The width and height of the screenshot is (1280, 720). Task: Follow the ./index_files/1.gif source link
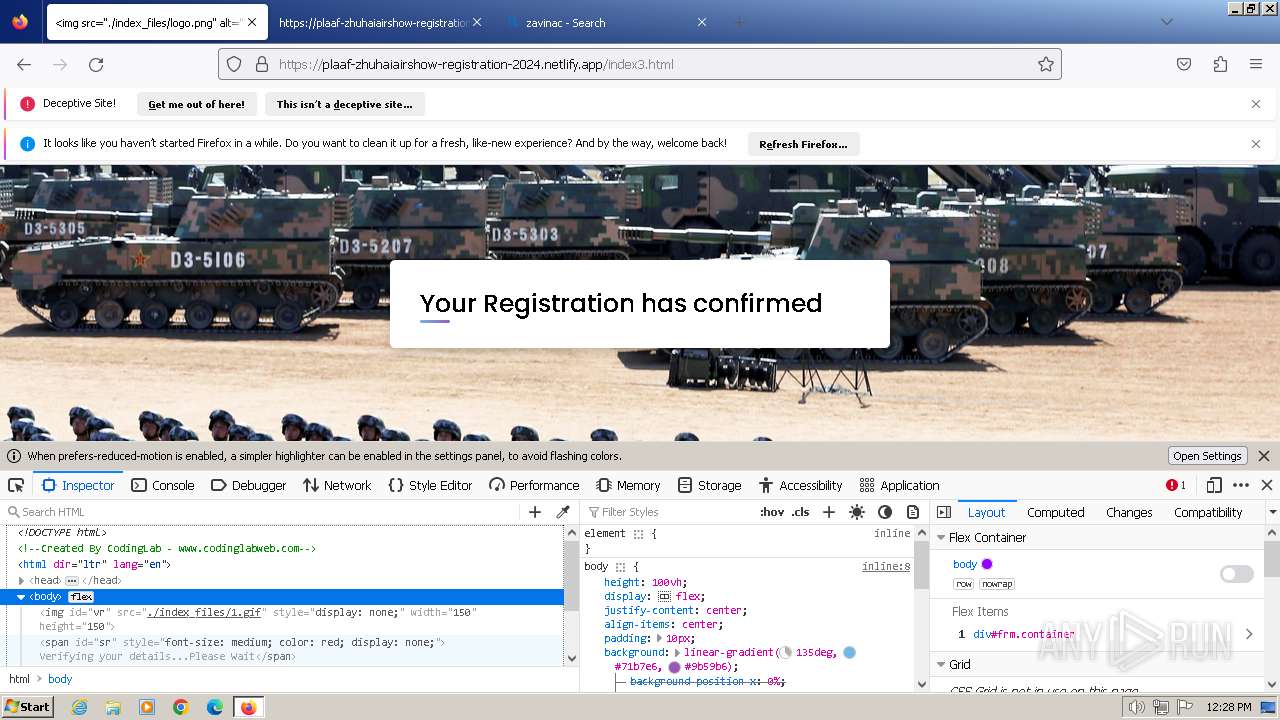tap(204, 612)
